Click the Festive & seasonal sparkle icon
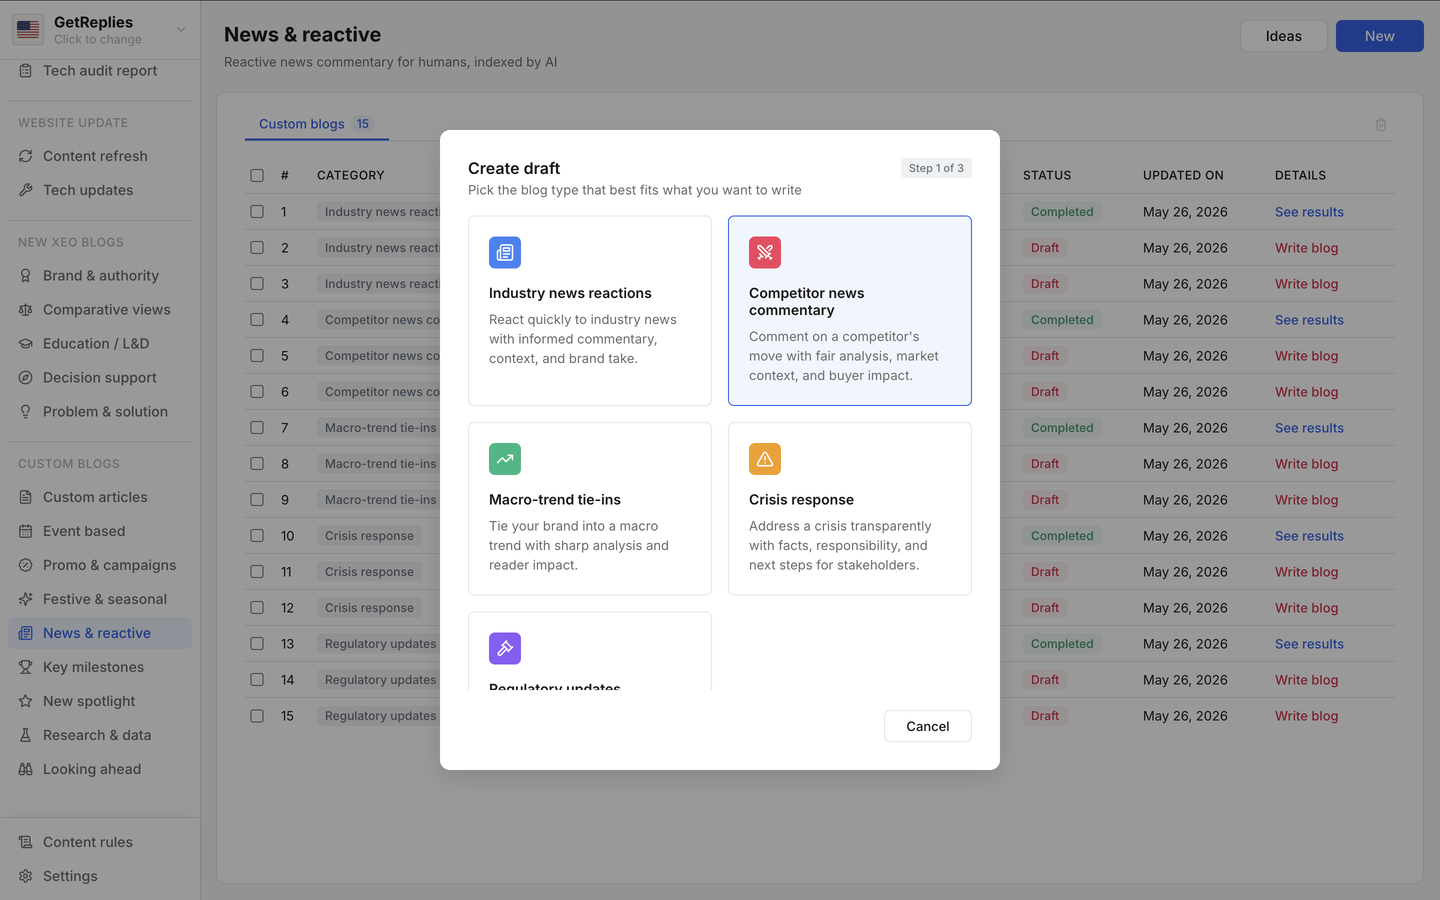This screenshot has height=900, width=1440. click(26, 599)
